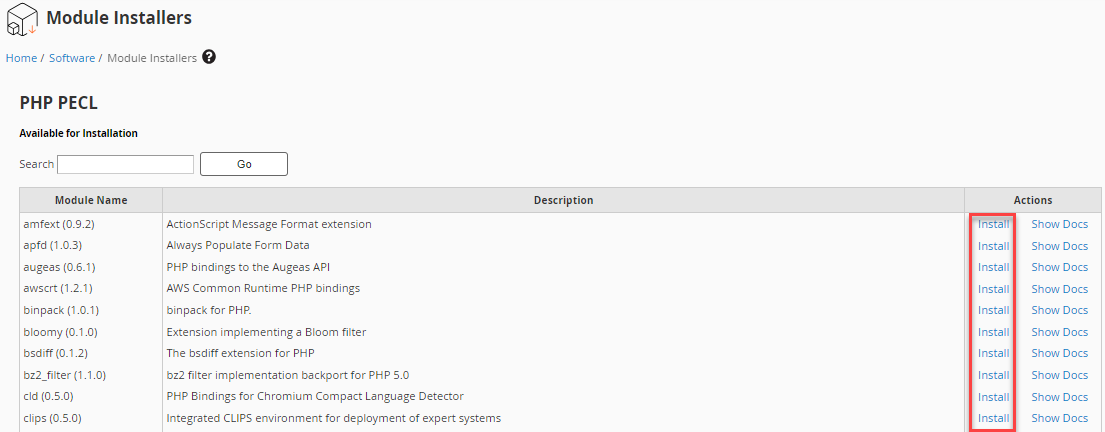Open the Software breadcrumb link
Viewport: 1105px width, 432px height.
pyautogui.click(x=72, y=58)
